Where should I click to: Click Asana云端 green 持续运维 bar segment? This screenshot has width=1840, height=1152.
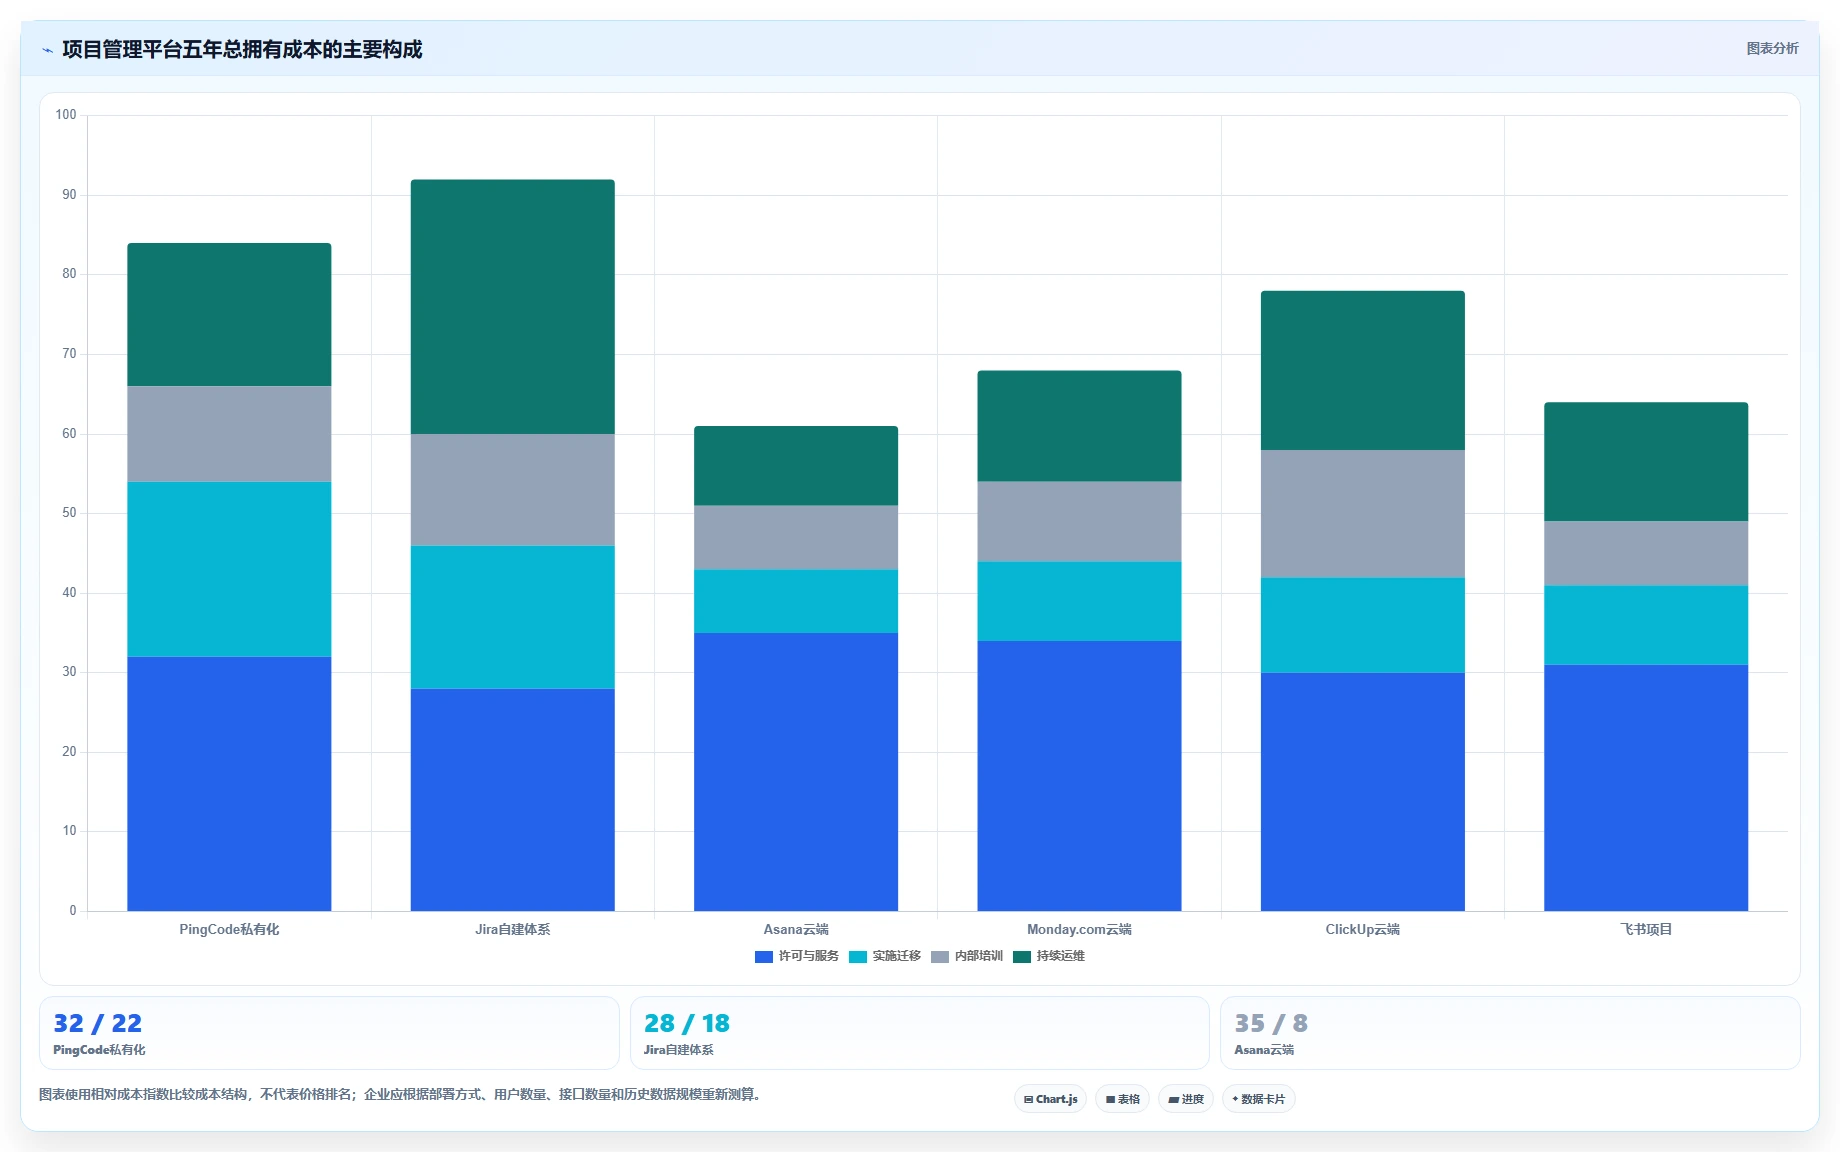pos(796,466)
